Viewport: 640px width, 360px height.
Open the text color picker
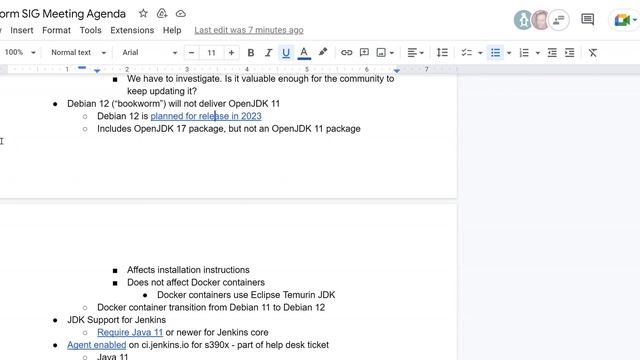click(x=304, y=53)
